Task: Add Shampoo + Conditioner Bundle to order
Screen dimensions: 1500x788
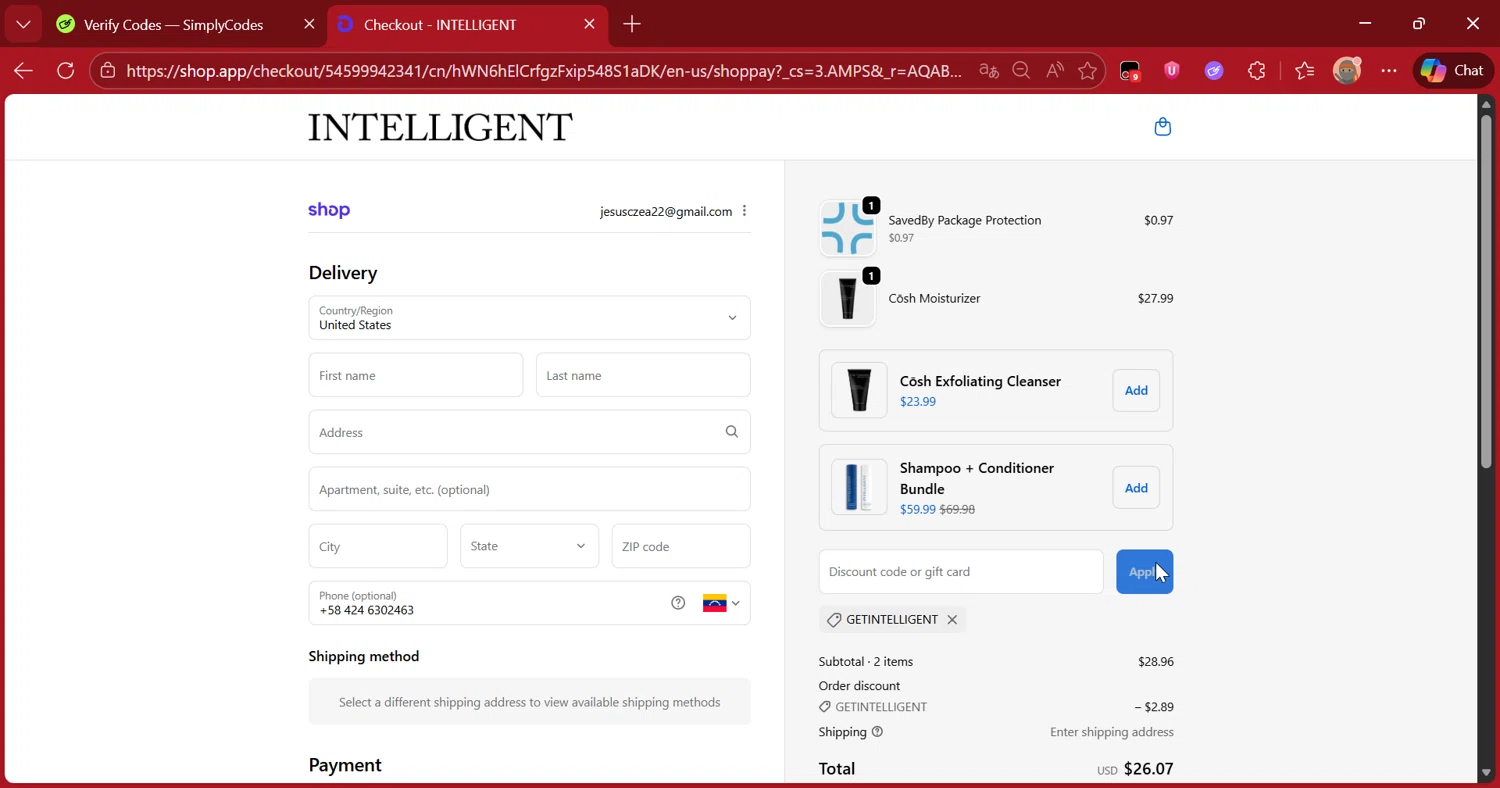Action: tap(1136, 488)
